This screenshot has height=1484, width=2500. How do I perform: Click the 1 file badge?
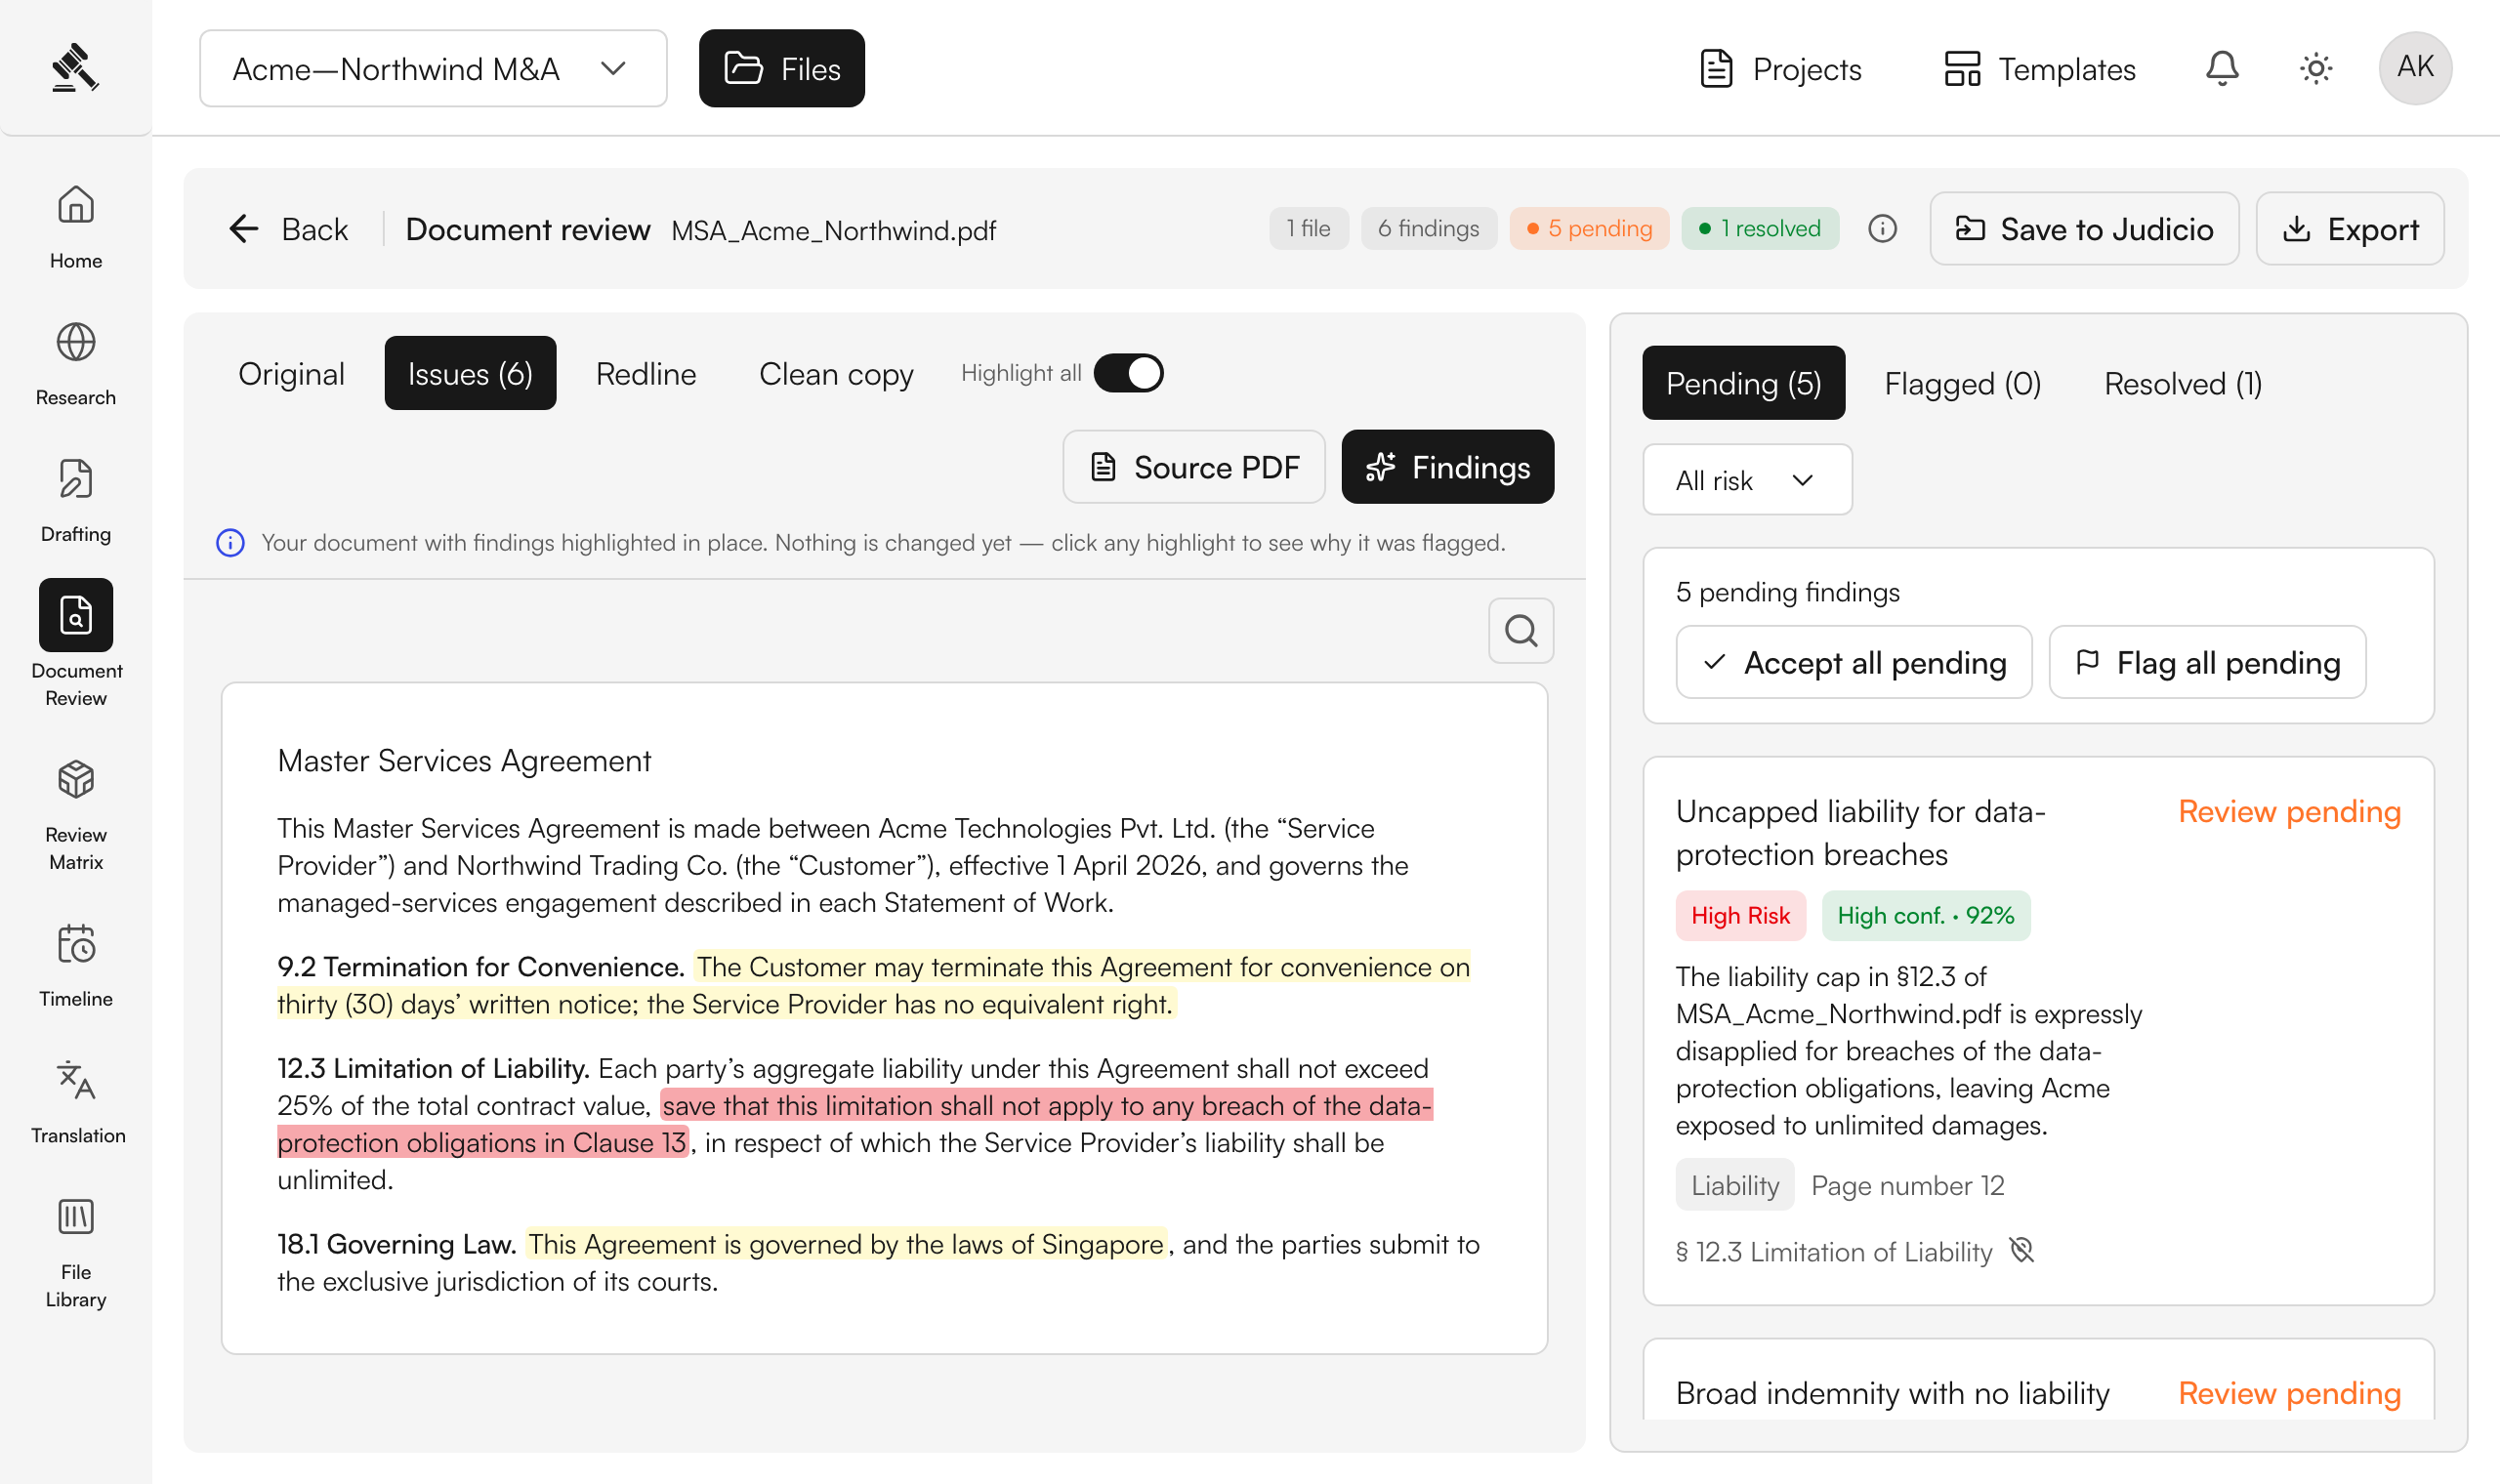pyautogui.click(x=1308, y=228)
